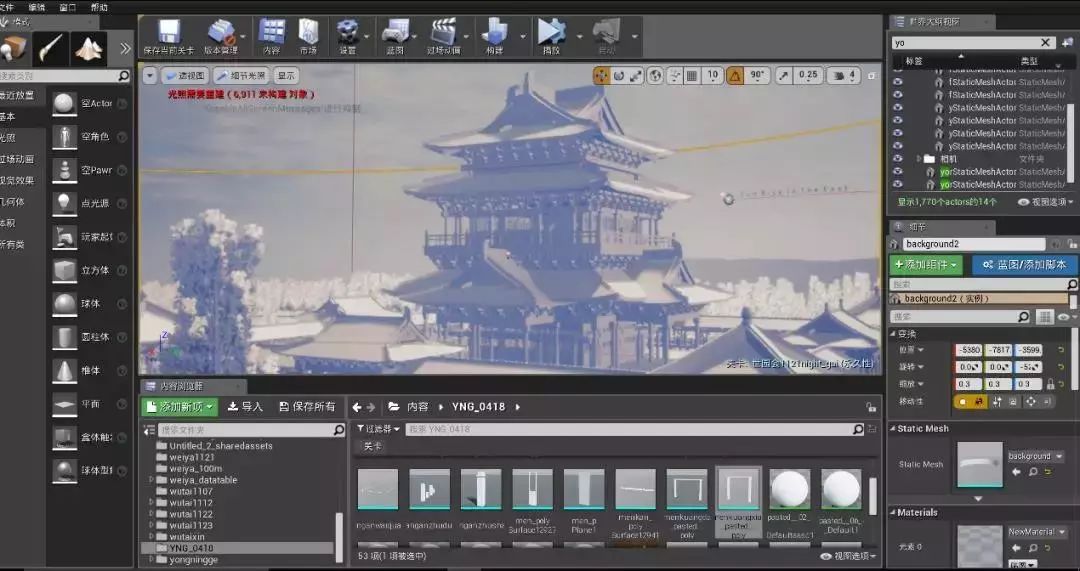Click the NewMaterial material preview swatch
The image size is (1080, 571).
pyautogui.click(x=979, y=545)
